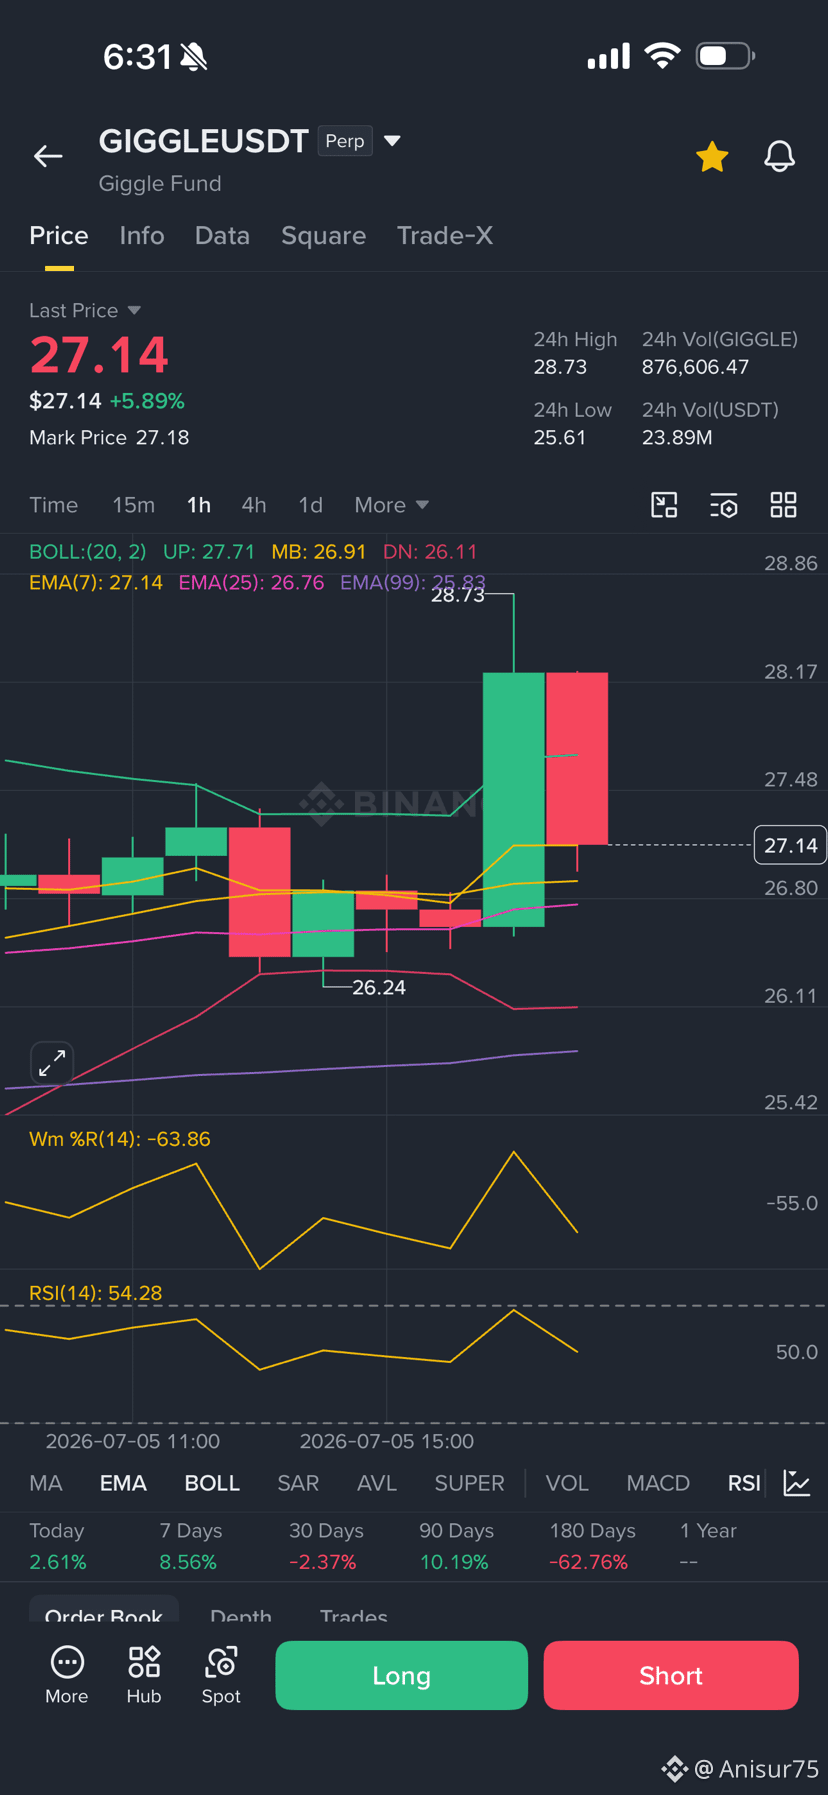Open the Square tab
828x1795 pixels.
coord(323,236)
